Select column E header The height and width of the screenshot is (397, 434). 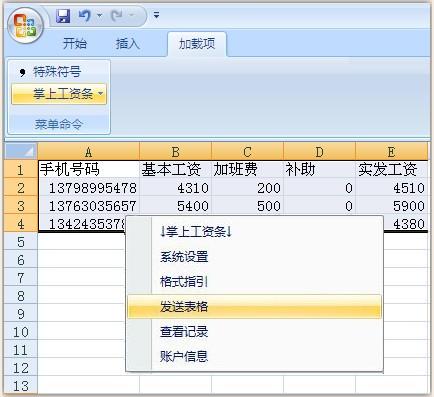coord(392,152)
